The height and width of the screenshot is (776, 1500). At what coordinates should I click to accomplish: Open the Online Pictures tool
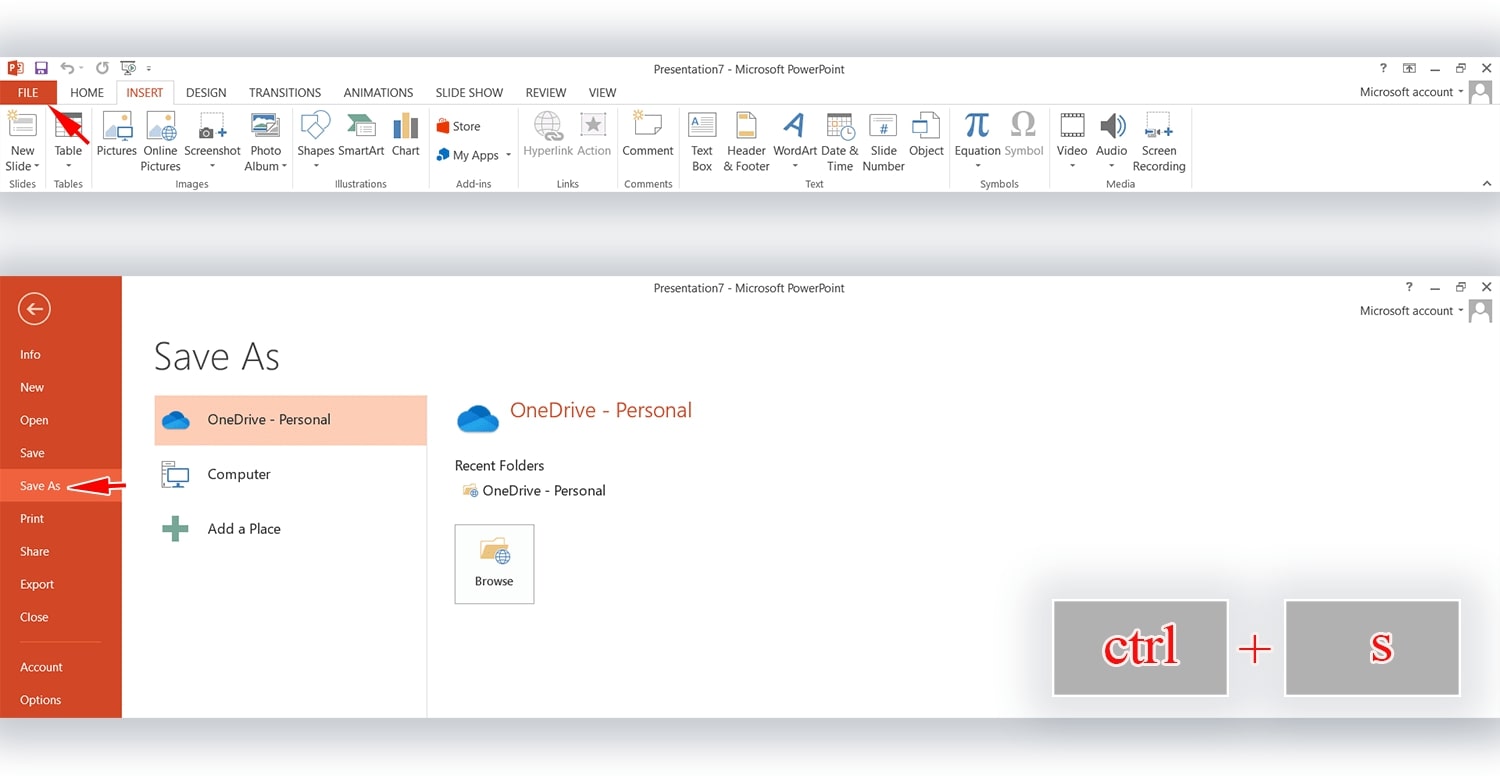point(160,142)
